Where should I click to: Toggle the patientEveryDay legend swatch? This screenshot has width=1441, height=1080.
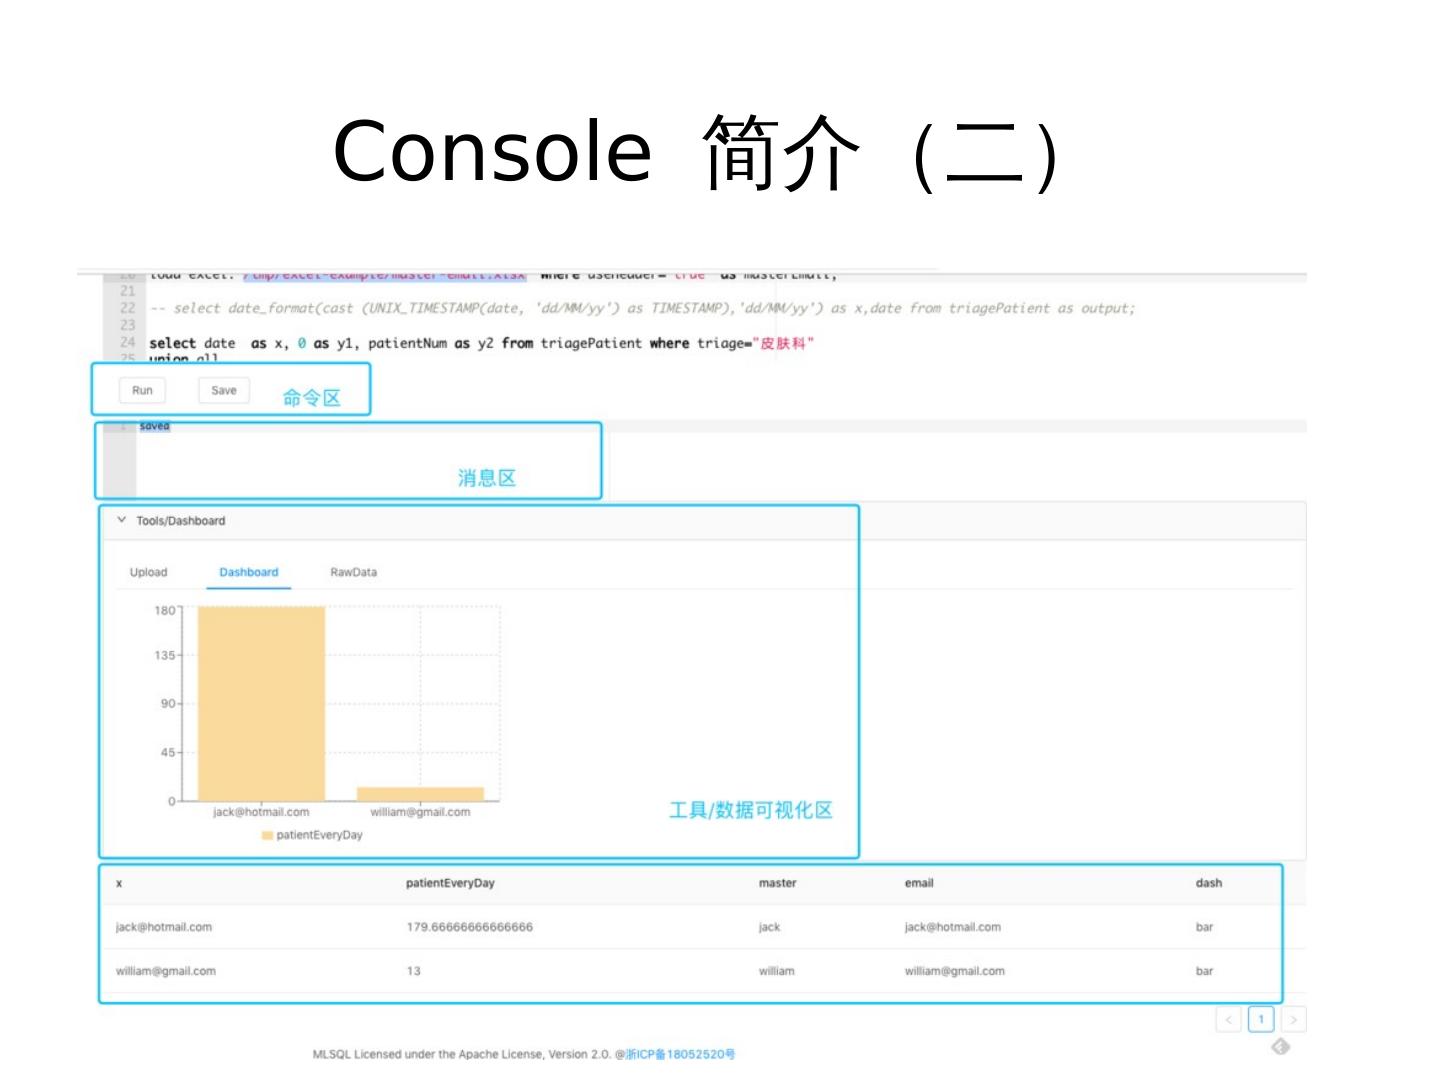[x=267, y=835]
